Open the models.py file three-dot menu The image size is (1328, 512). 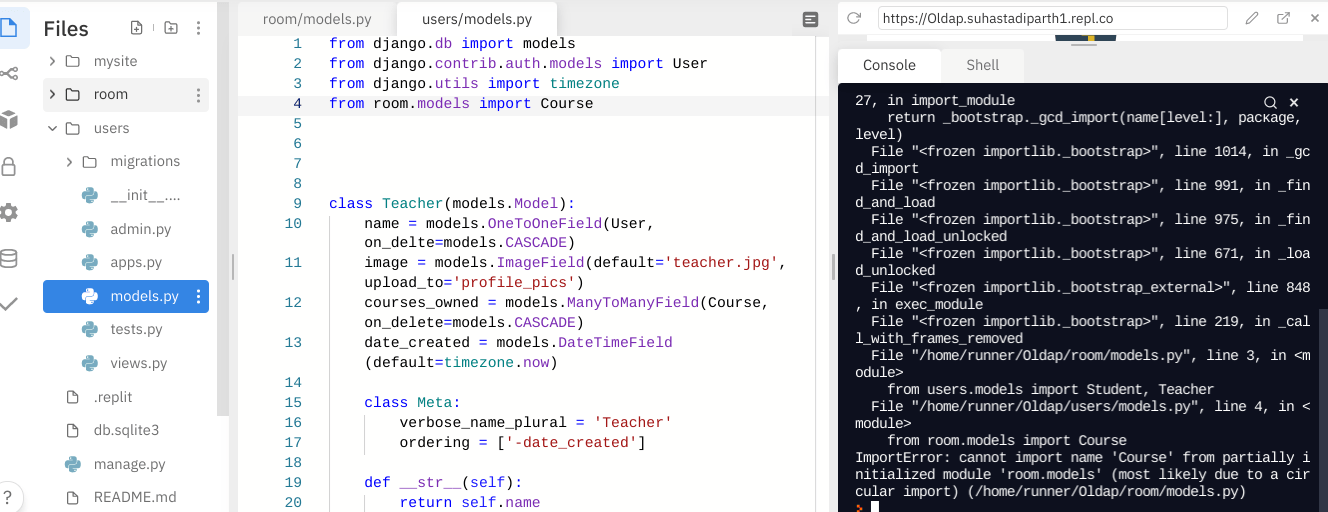pyautogui.click(x=198, y=296)
